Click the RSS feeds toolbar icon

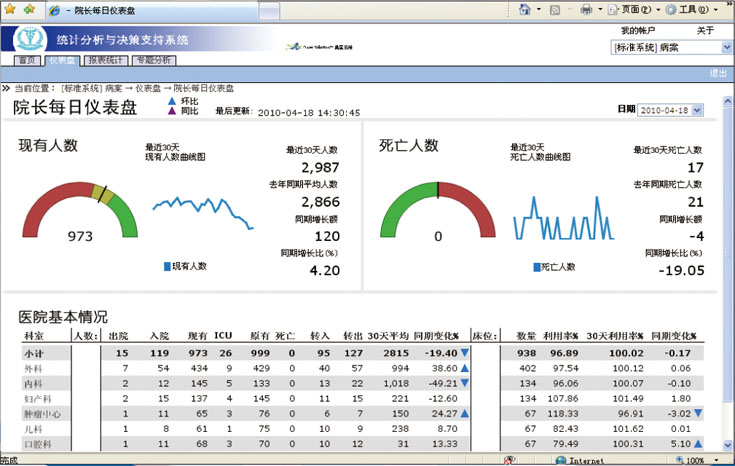pyautogui.click(x=555, y=10)
